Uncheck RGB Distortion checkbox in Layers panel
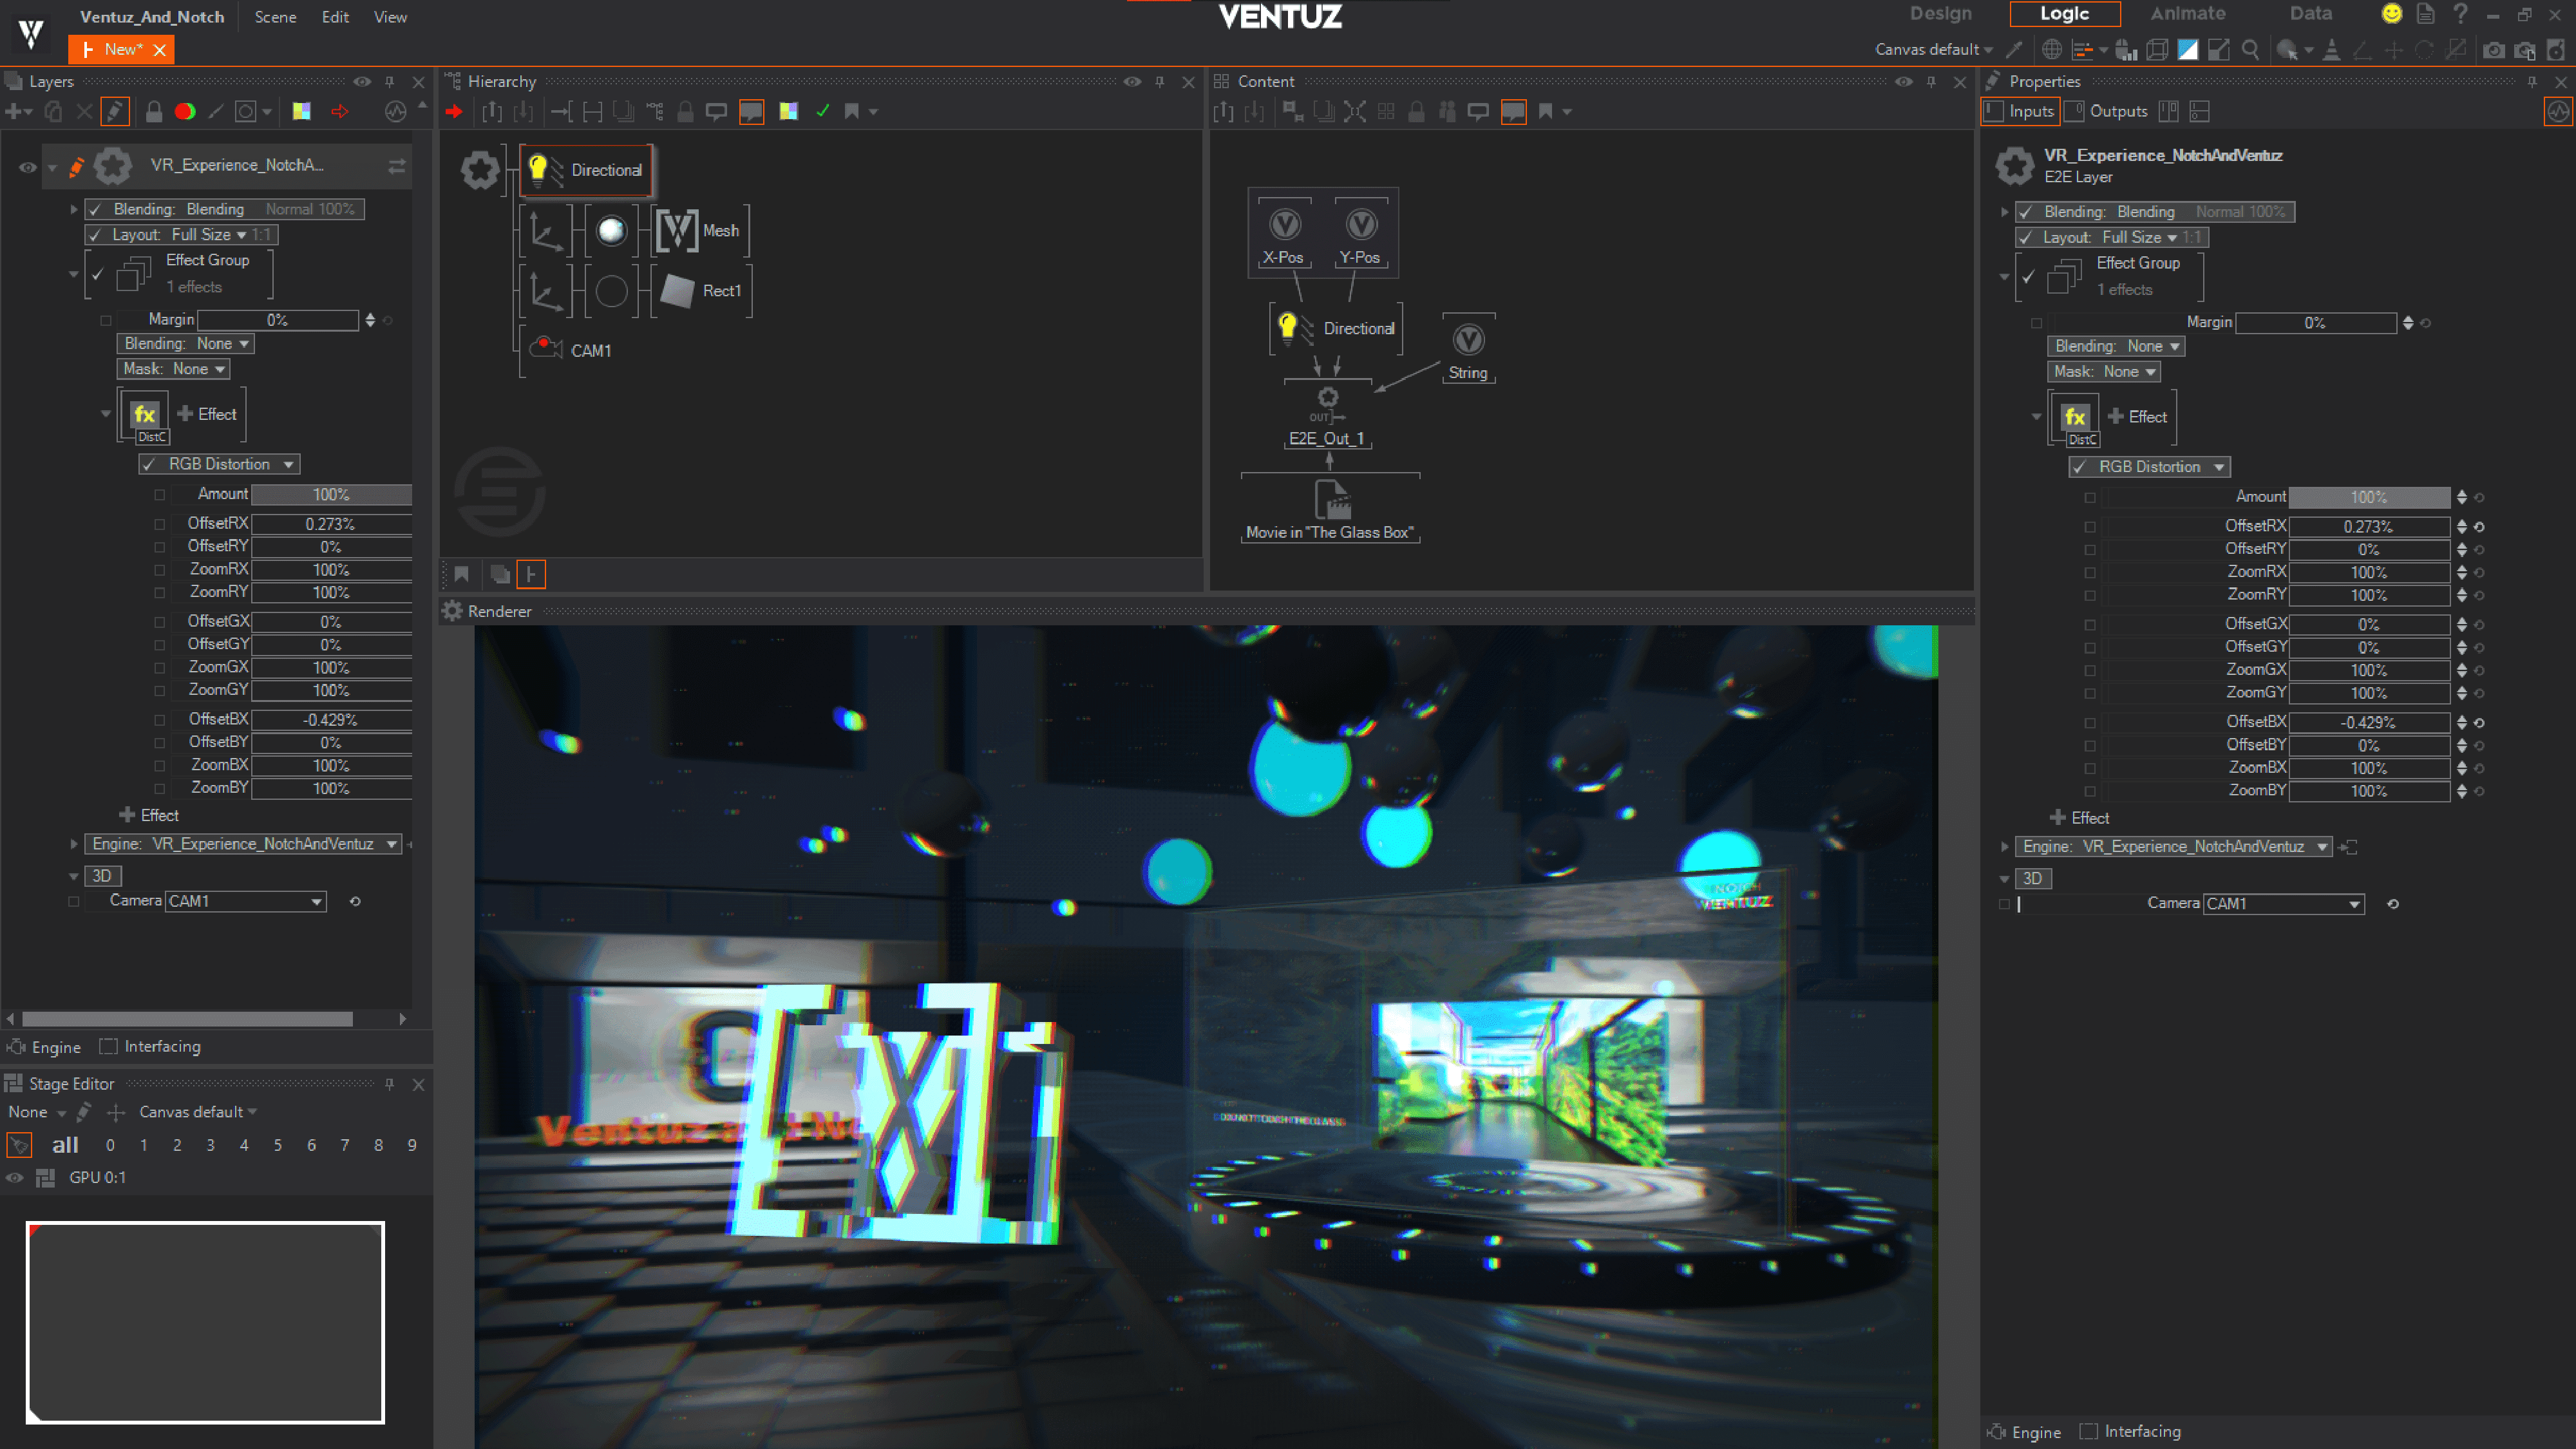2576x1449 pixels. point(149,464)
